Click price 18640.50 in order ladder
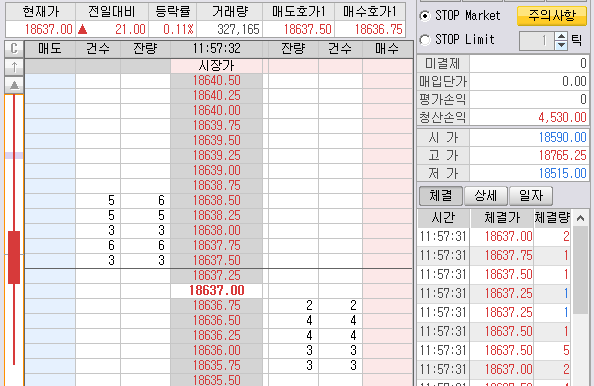 pyautogui.click(x=216, y=81)
